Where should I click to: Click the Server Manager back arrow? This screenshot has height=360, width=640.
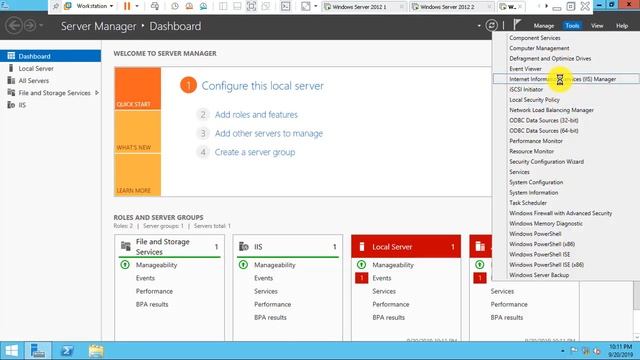click(x=14, y=26)
